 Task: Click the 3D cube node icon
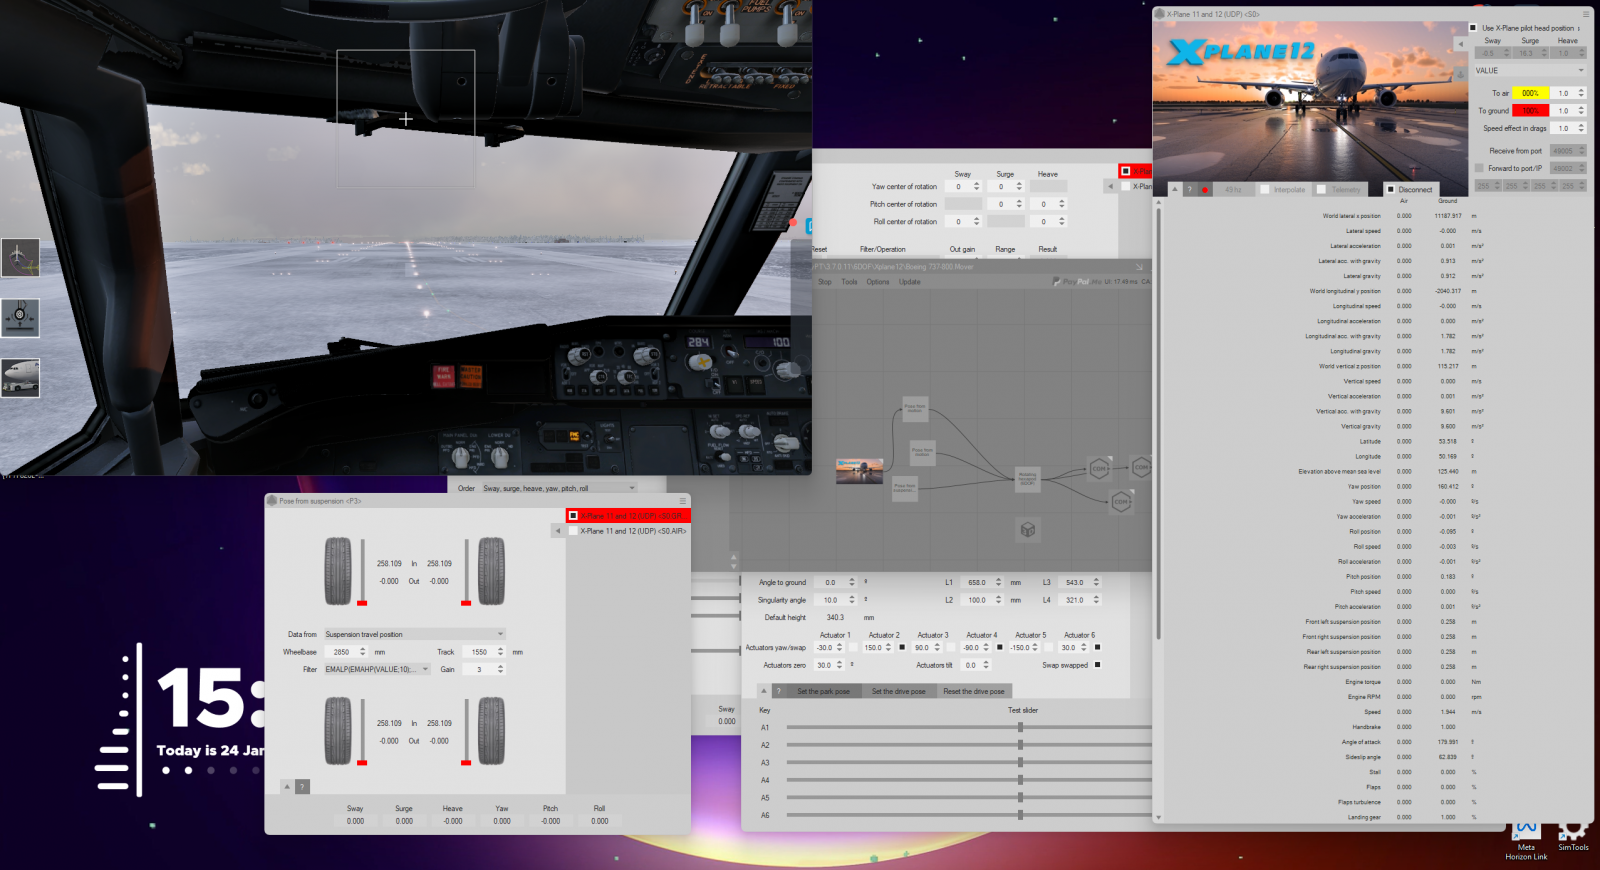[x=1027, y=530]
